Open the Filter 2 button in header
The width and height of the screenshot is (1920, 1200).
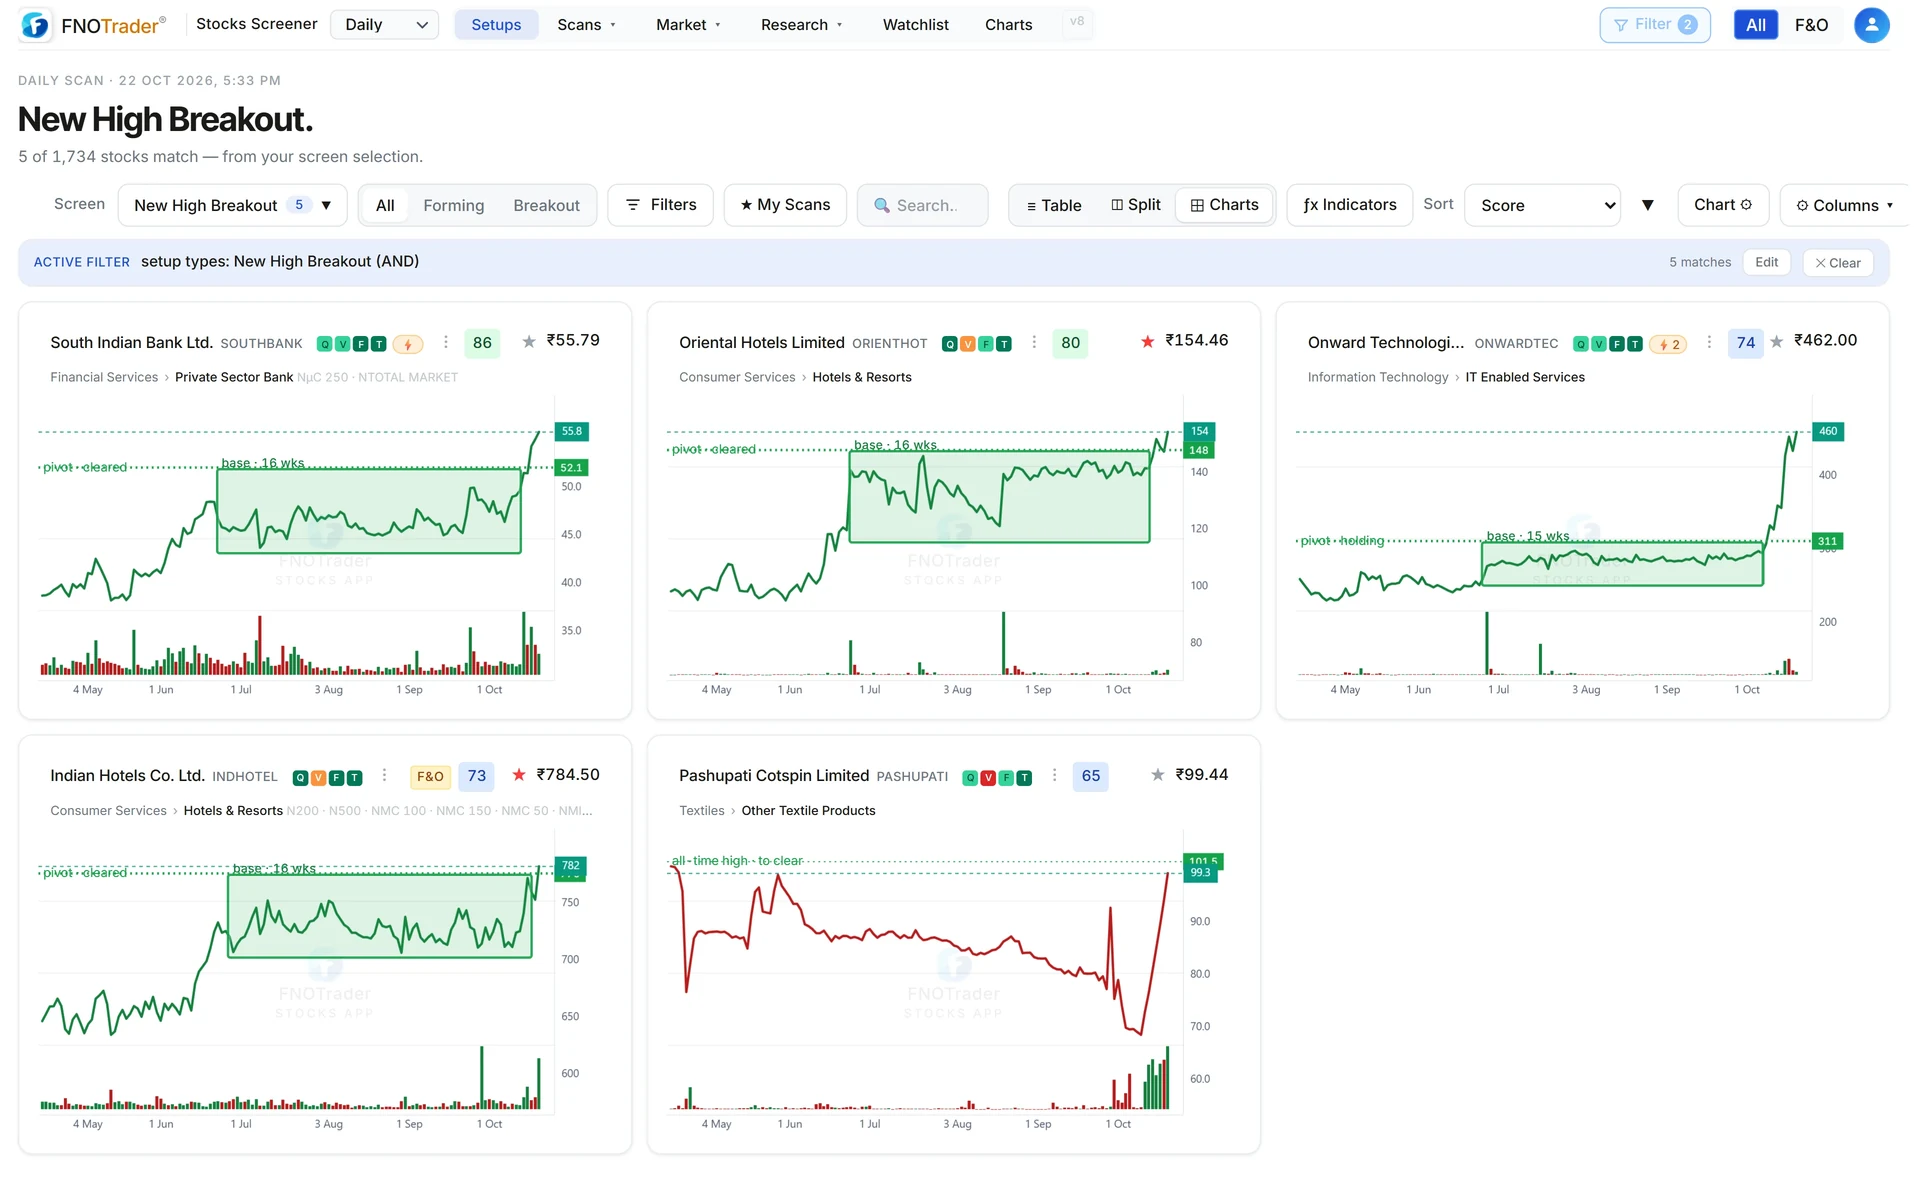tap(1655, 25)
